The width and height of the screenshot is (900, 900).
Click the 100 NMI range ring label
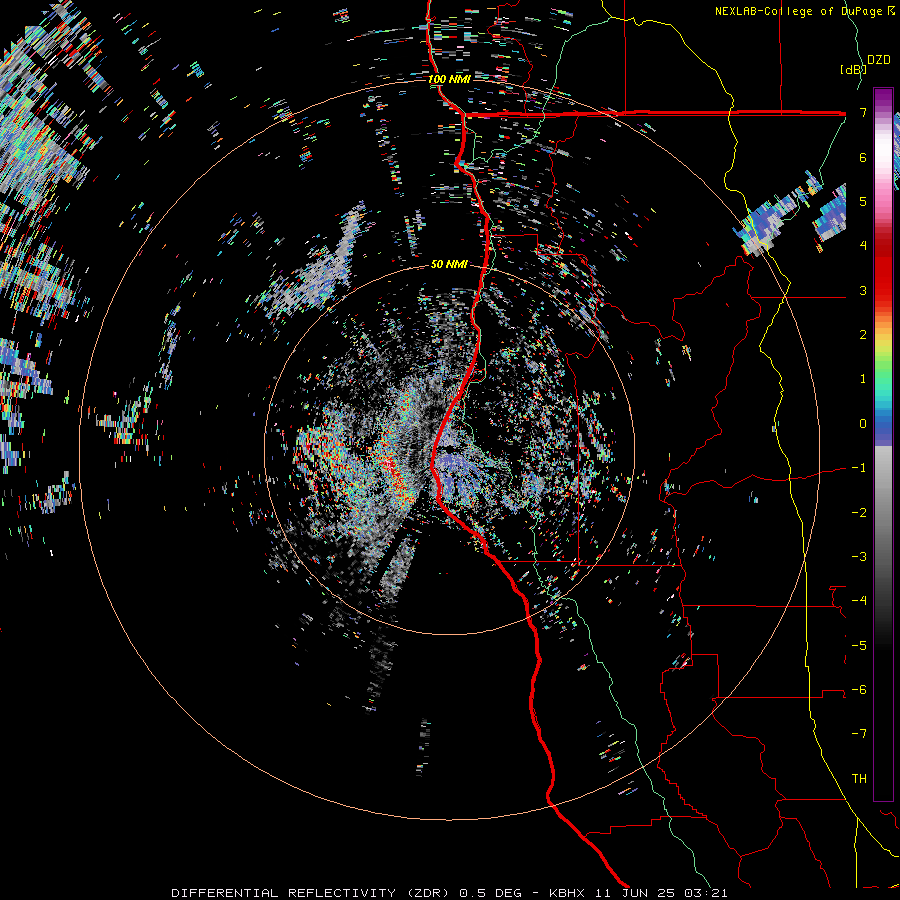pyautogui.click(x=449, y=79)
